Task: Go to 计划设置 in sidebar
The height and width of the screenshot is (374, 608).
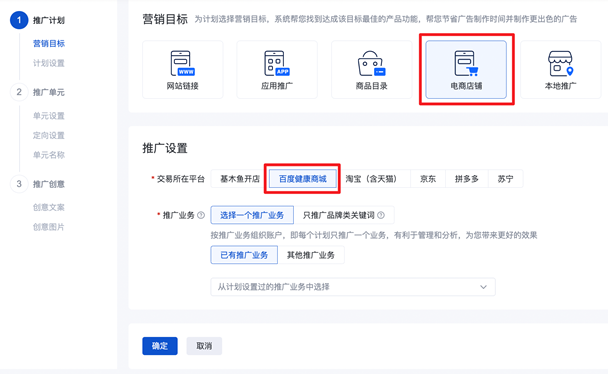Action: [x=48, y=63]
